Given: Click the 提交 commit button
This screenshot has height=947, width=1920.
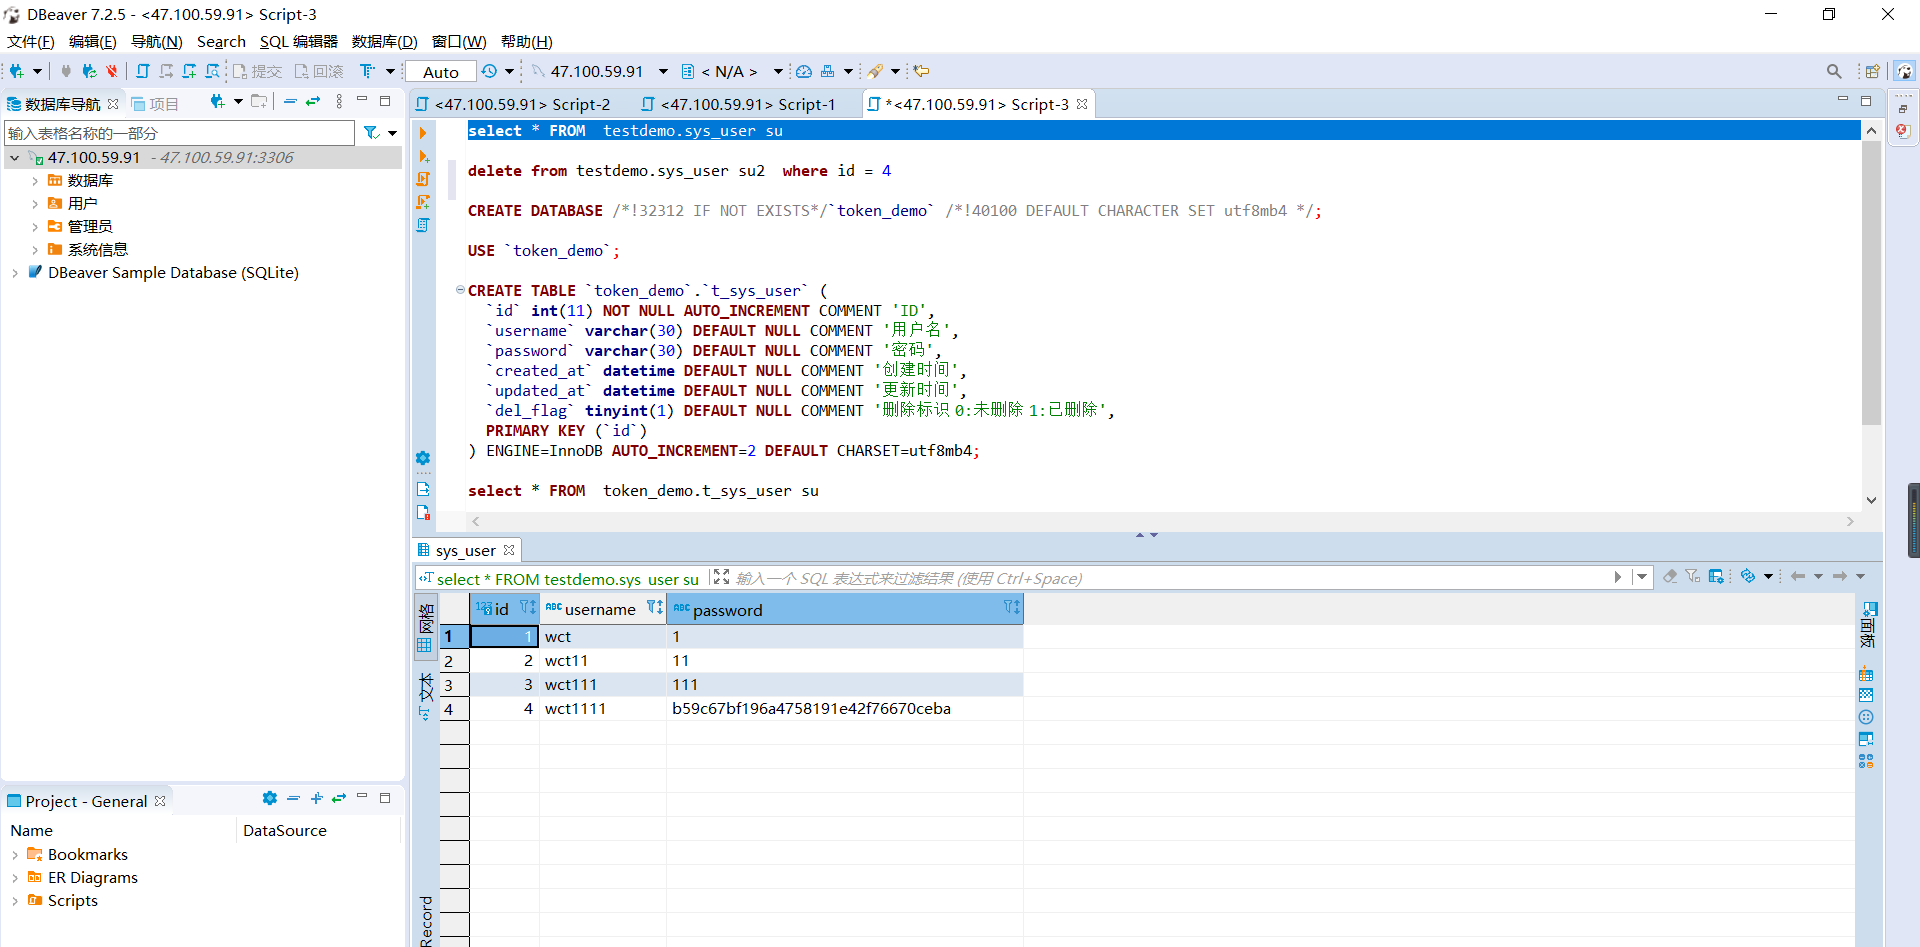Looking at the screenshot, I should [x=258, y=71].
